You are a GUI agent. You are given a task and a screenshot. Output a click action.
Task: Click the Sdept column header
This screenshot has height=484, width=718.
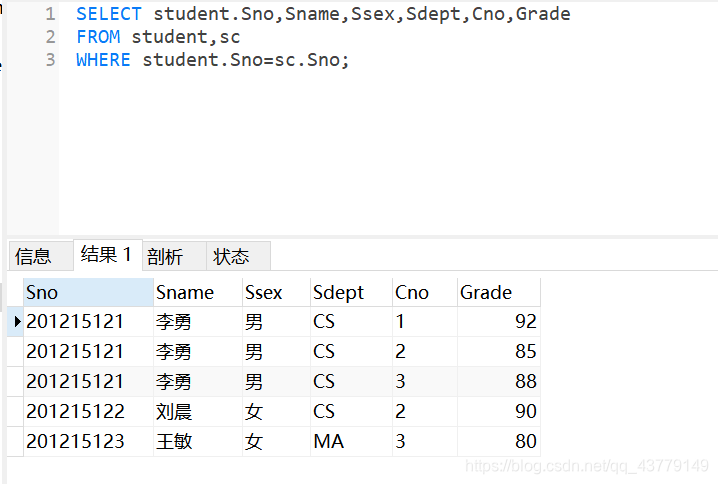pos(351,293)
